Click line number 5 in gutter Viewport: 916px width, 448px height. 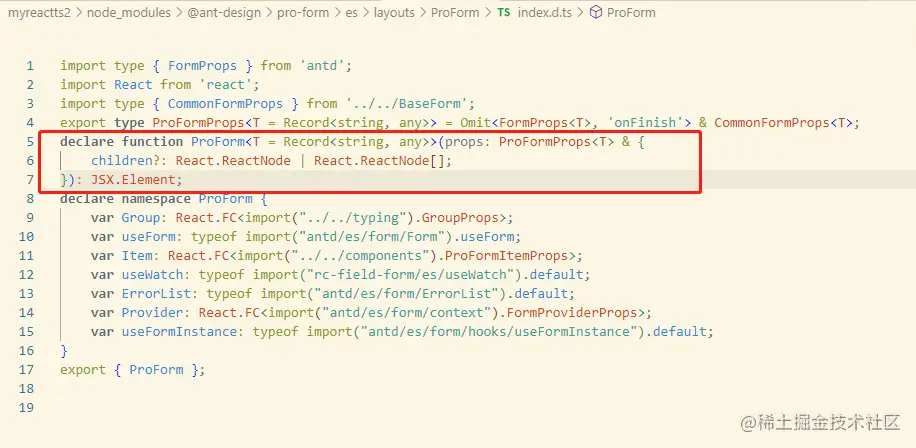point(30,141)
